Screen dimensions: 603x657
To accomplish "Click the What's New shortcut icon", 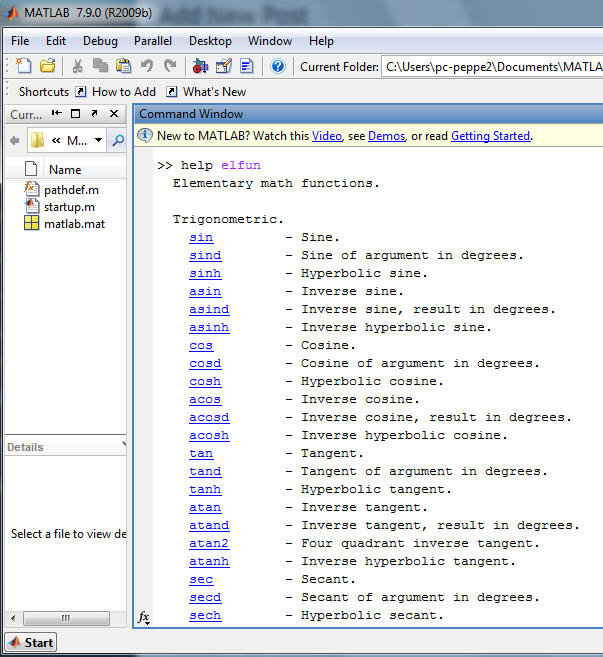I will [x=171, y=91].
